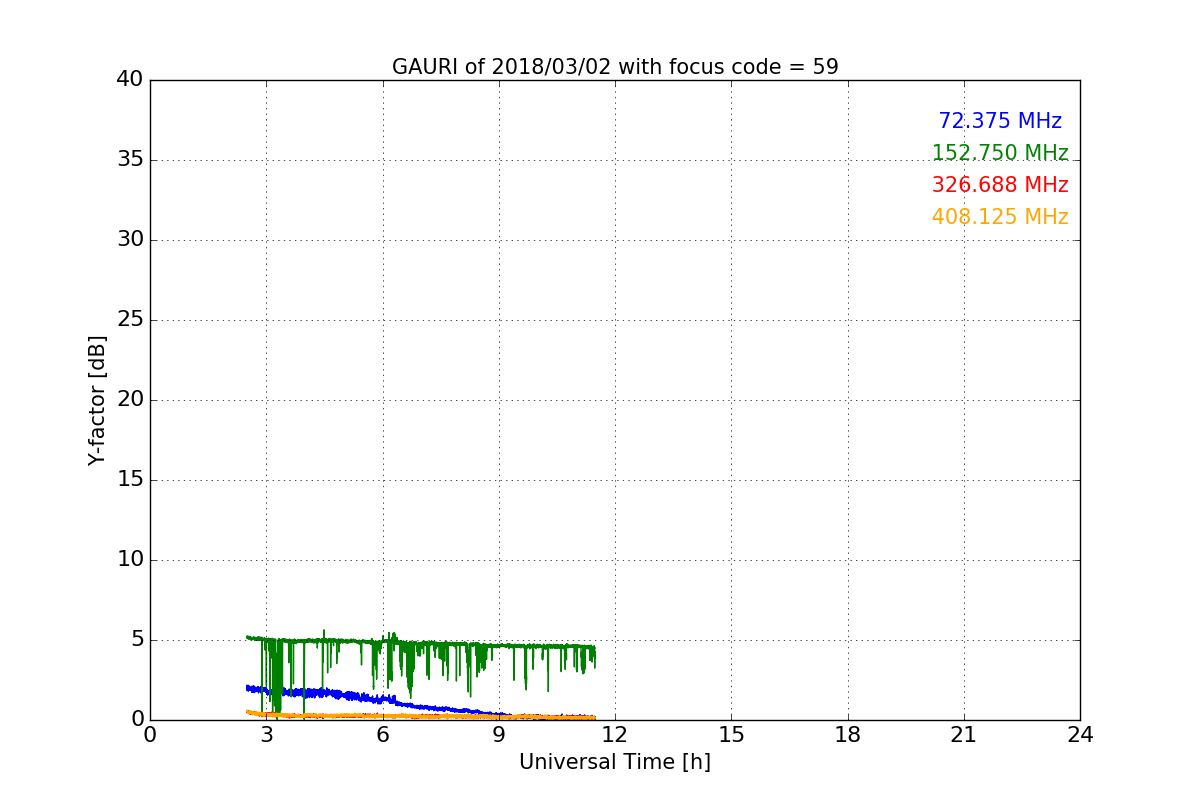This screenshot has width=1200, height=800.
Task: Click the y-axis tick label 35
Action: coord(130,160)
